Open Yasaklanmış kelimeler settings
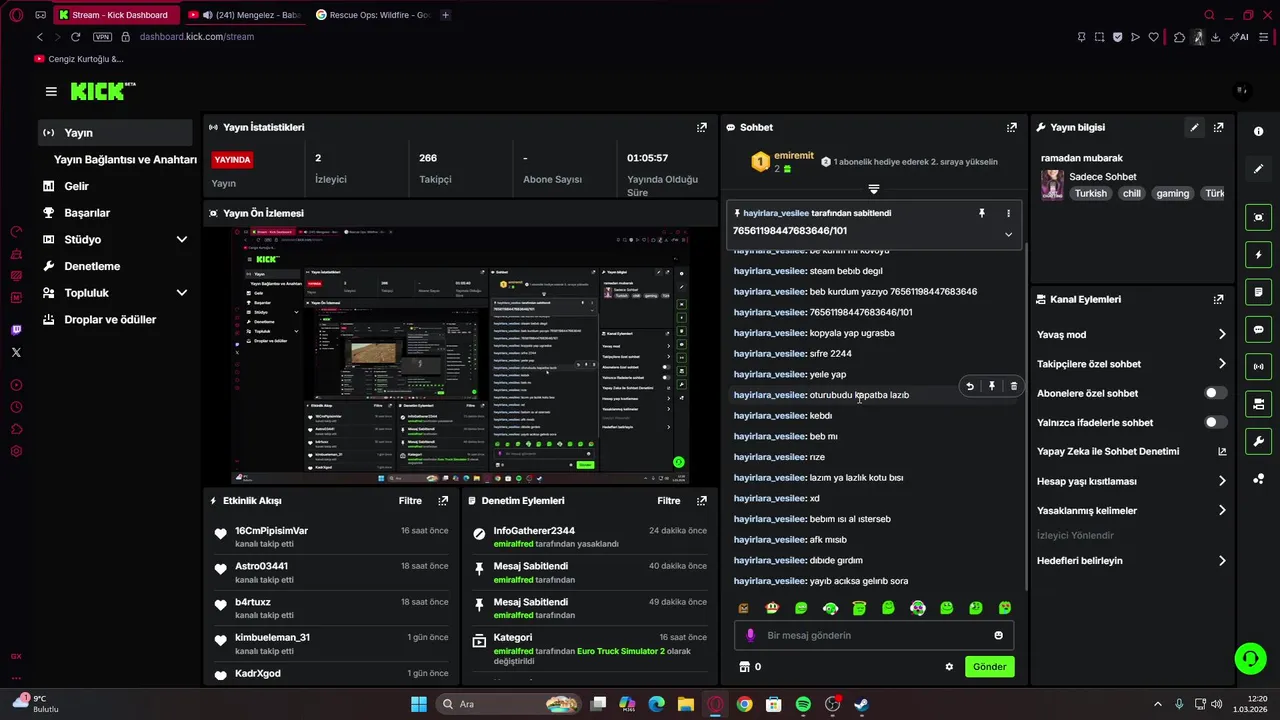 pyautogui.click(x=1131, y=510)
